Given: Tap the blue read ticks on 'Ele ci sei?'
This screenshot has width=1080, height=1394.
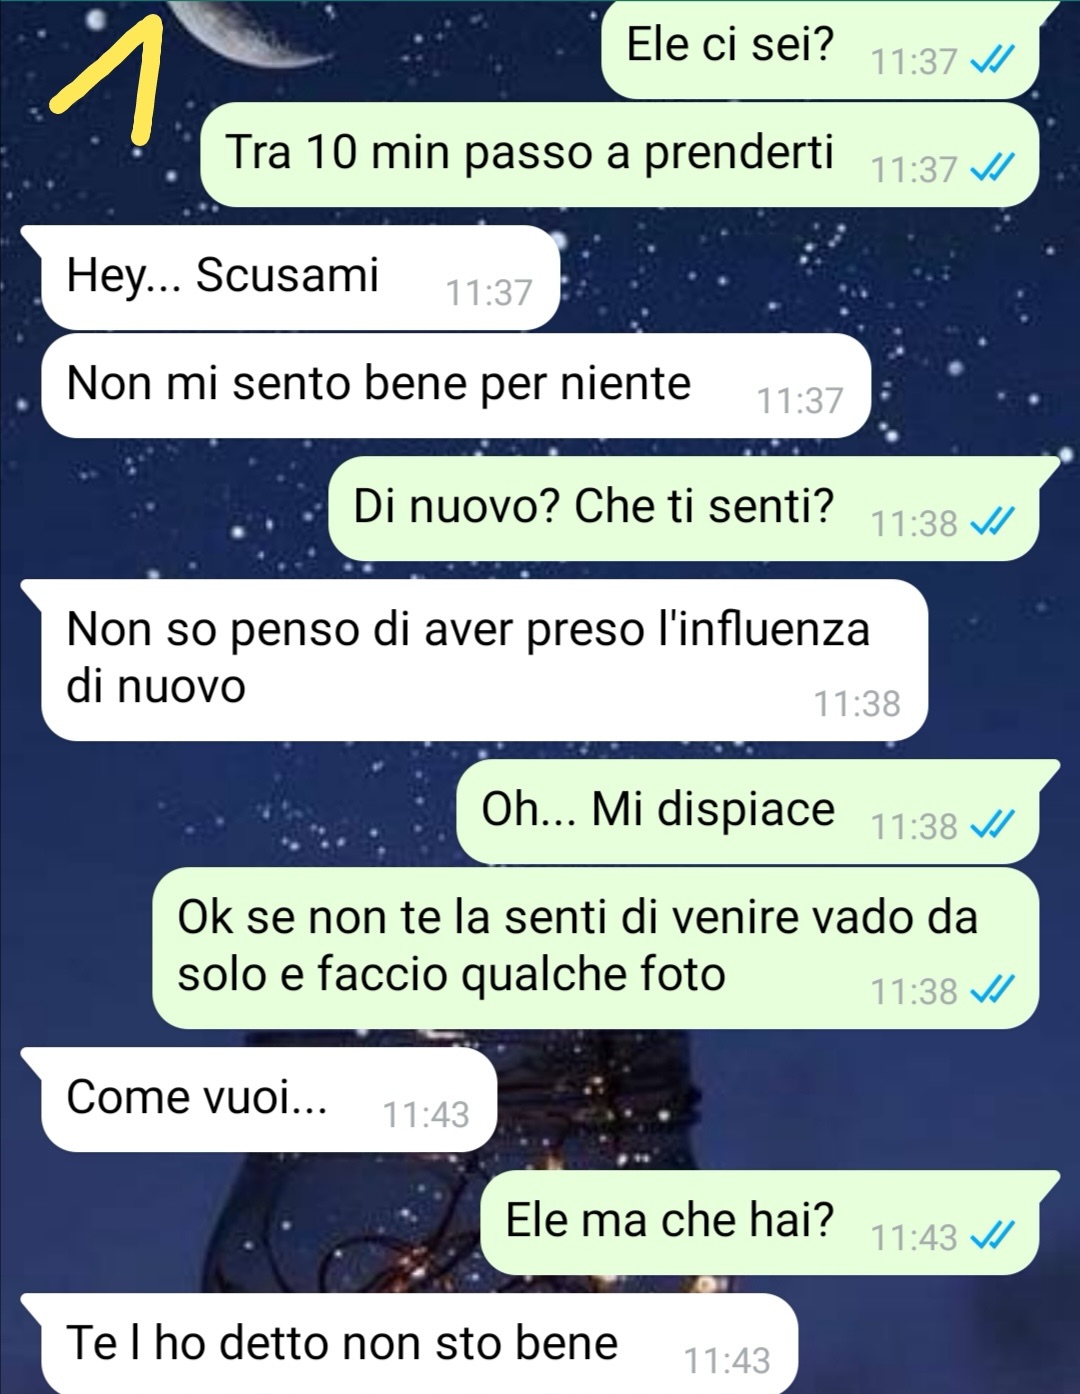Looking at the screenshot, I should (993, 61).
